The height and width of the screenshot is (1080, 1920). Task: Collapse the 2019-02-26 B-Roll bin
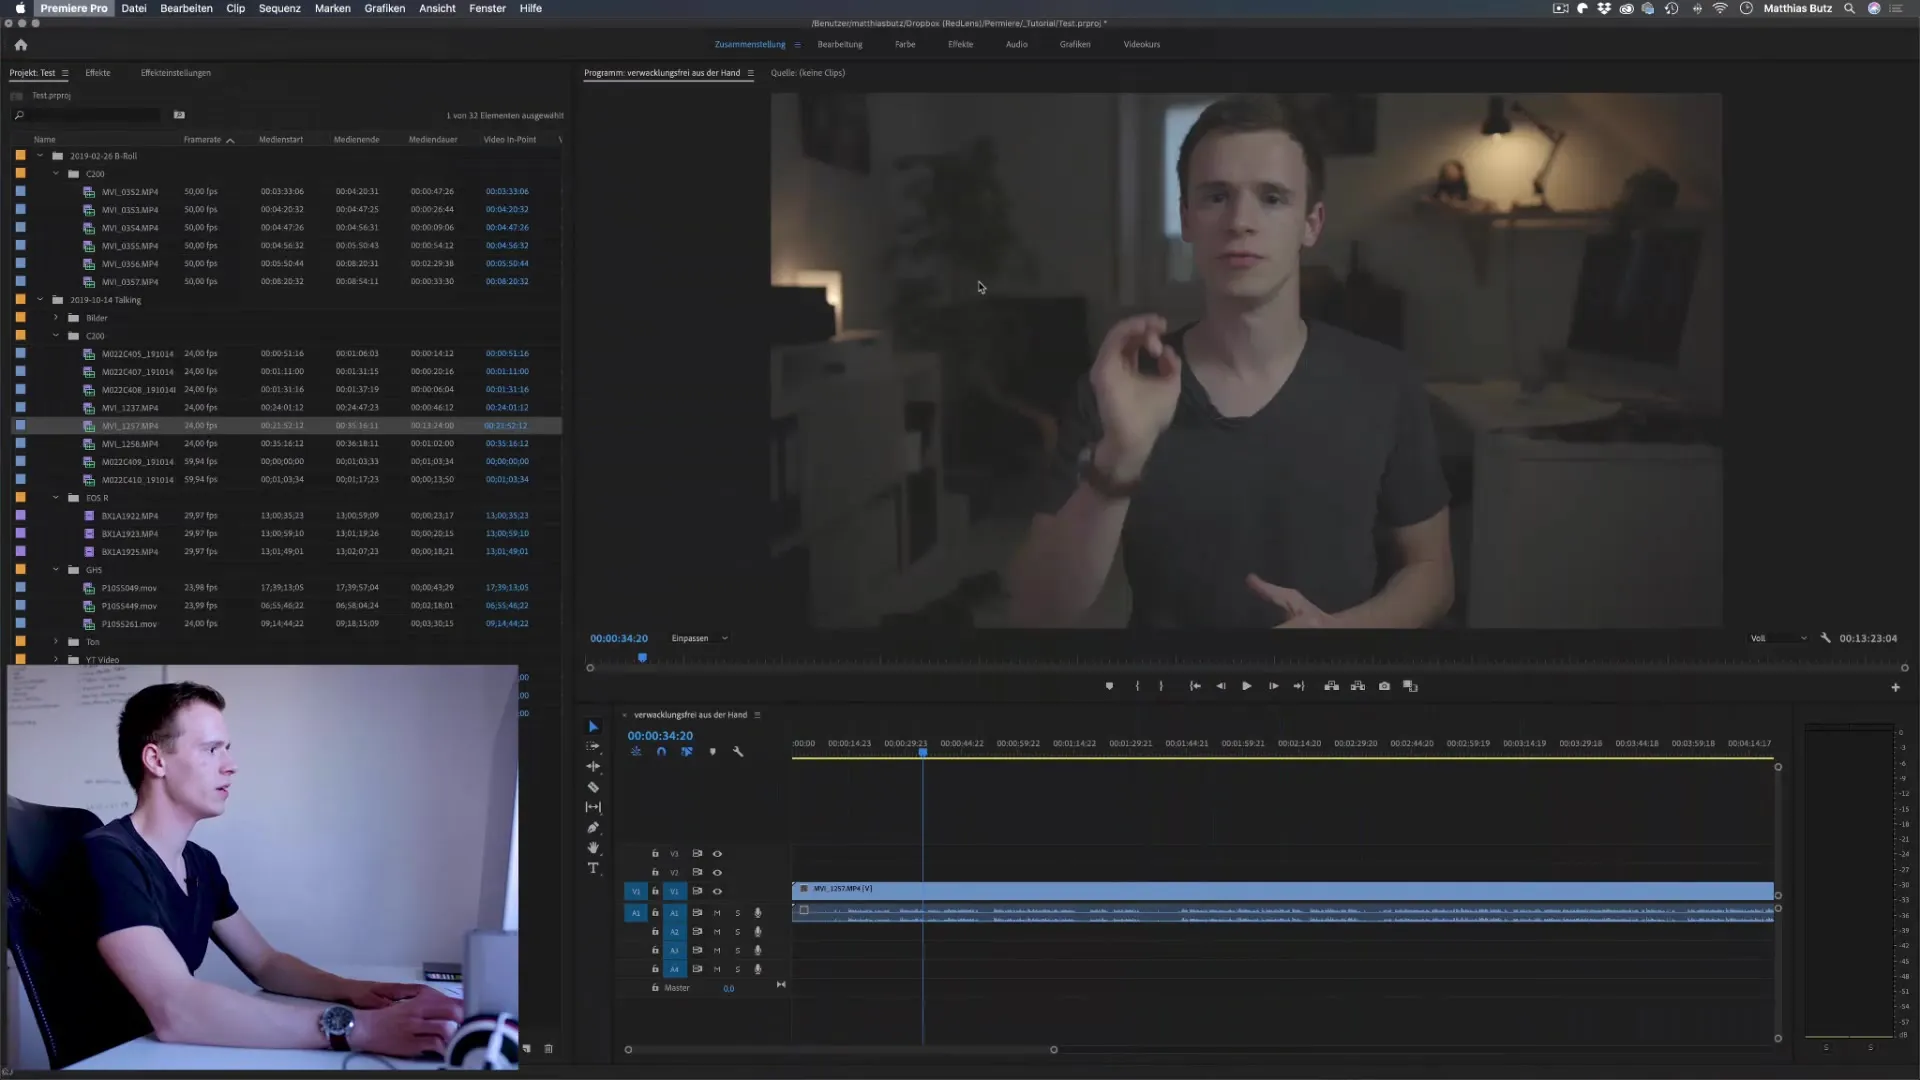pyautogui.click(x=40, y=156)
